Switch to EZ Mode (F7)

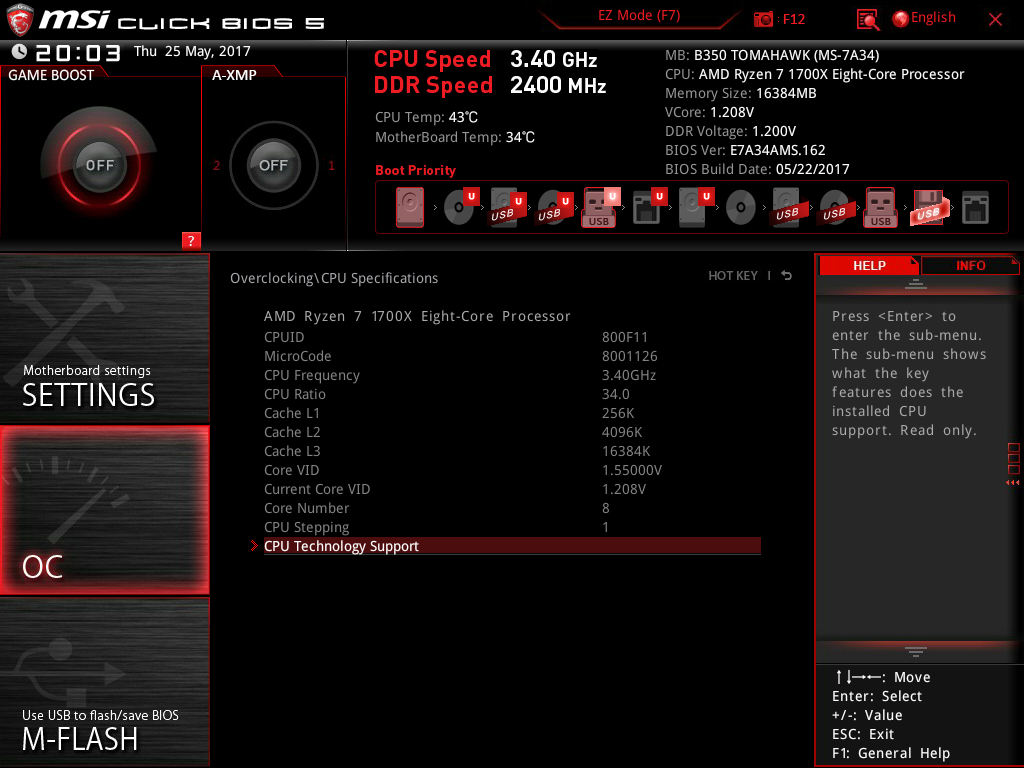click(639, 16)
